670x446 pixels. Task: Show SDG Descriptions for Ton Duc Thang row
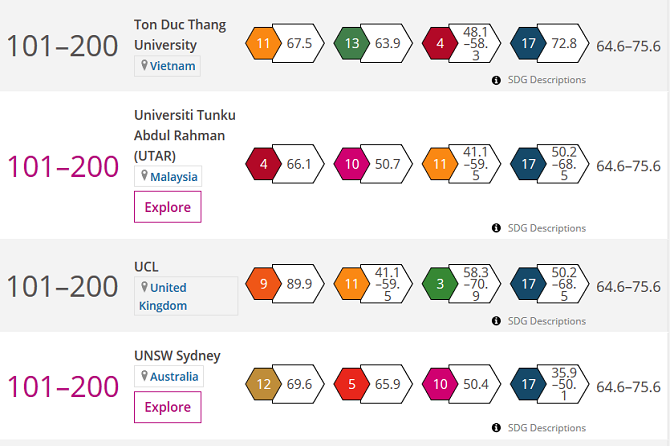547,80
